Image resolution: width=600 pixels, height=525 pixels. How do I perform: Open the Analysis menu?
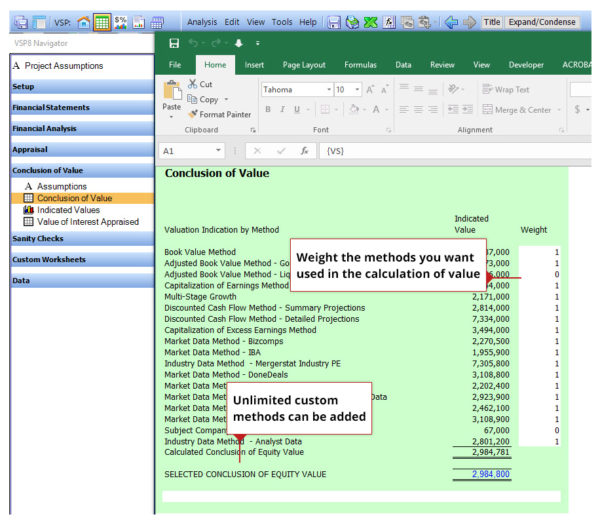(201, 21)
